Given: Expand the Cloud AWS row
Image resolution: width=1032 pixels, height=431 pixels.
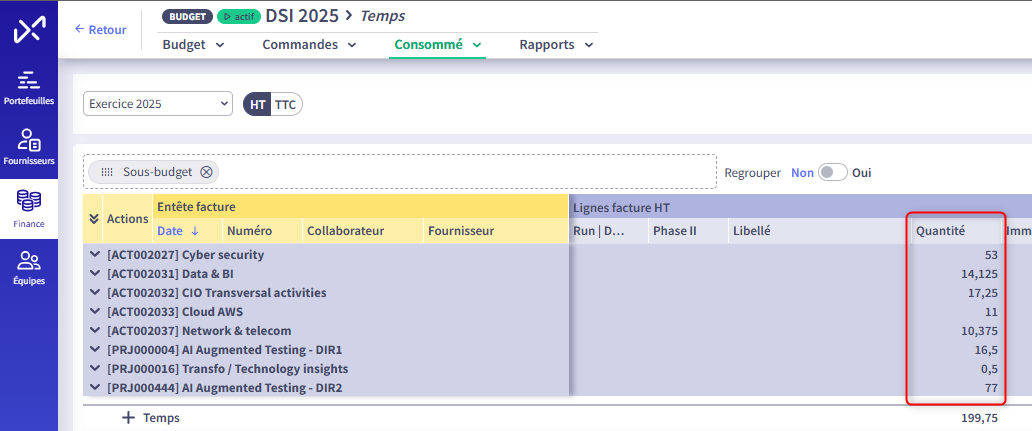Looking at the screenshot, I should coord(96,312).
